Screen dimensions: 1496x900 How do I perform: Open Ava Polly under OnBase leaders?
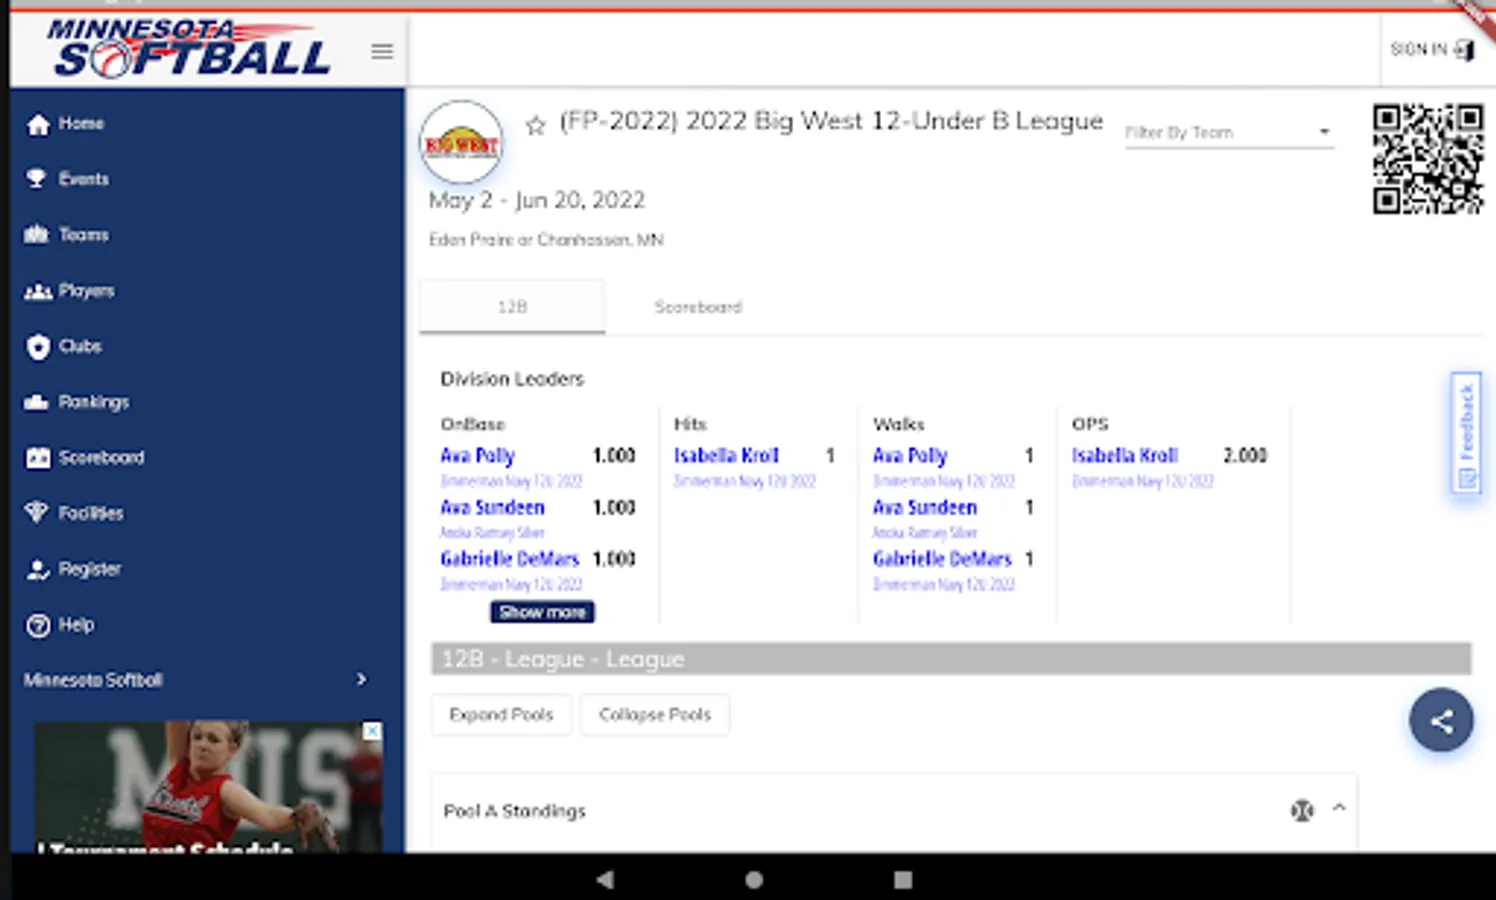(477, 456)
